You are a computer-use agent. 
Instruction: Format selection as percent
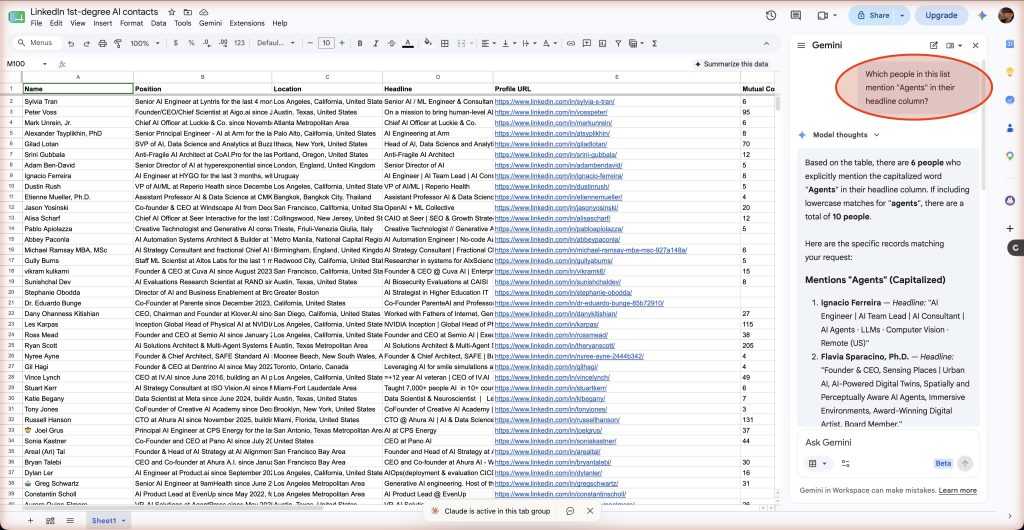click(x=191, y=44)
